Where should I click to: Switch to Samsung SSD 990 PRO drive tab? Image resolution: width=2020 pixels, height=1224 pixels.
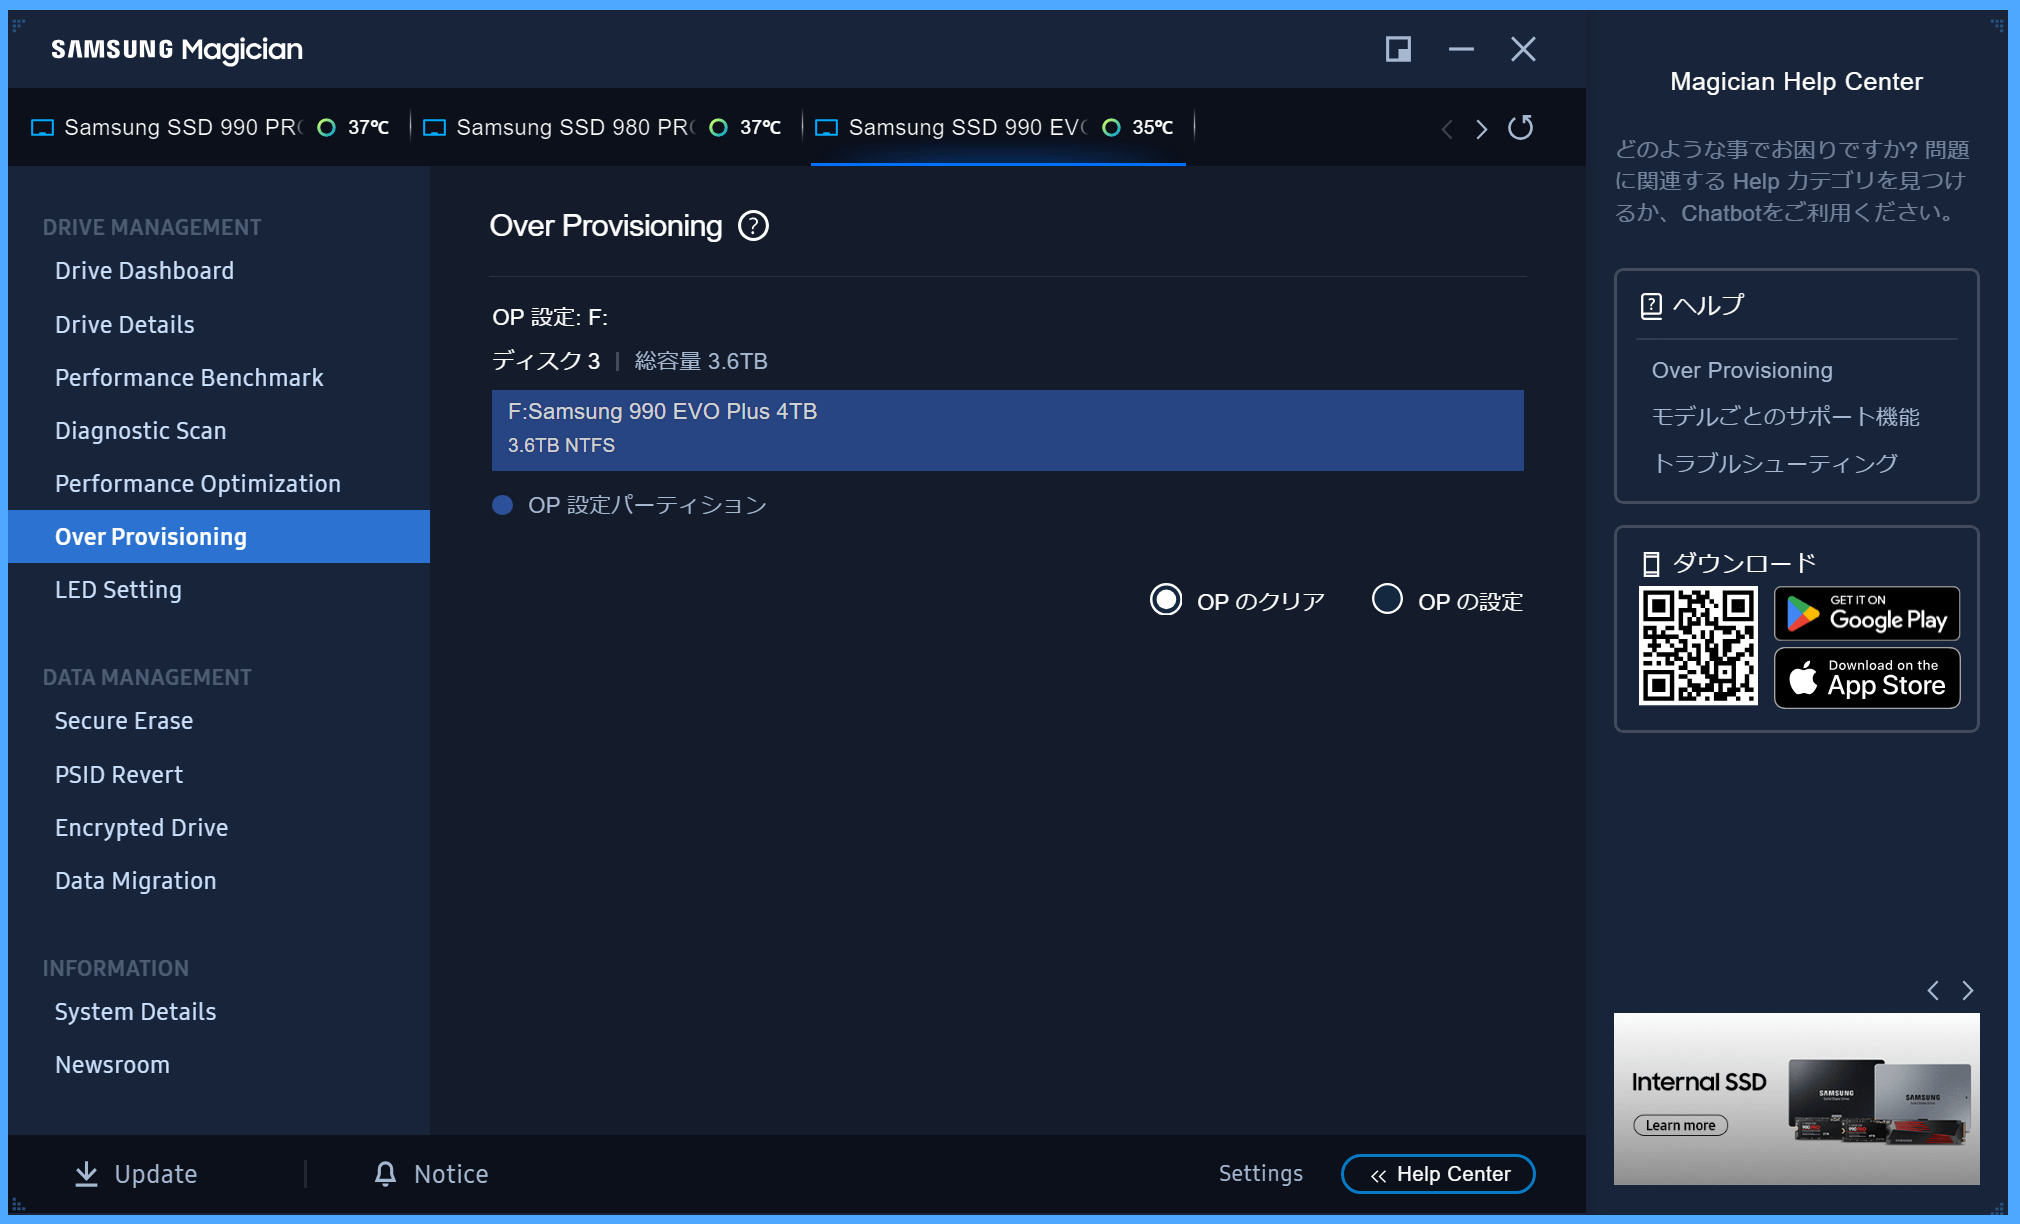pyautogui.click(x=210, y=128)
